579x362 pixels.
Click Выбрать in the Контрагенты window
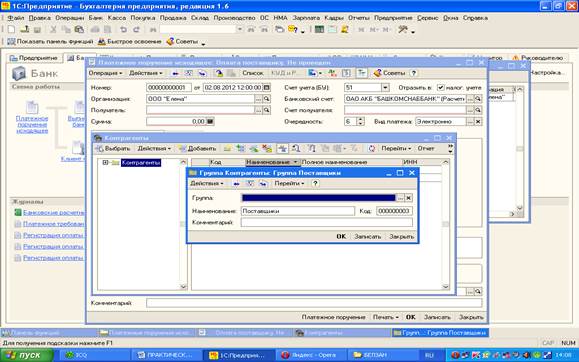coord(113,148)
